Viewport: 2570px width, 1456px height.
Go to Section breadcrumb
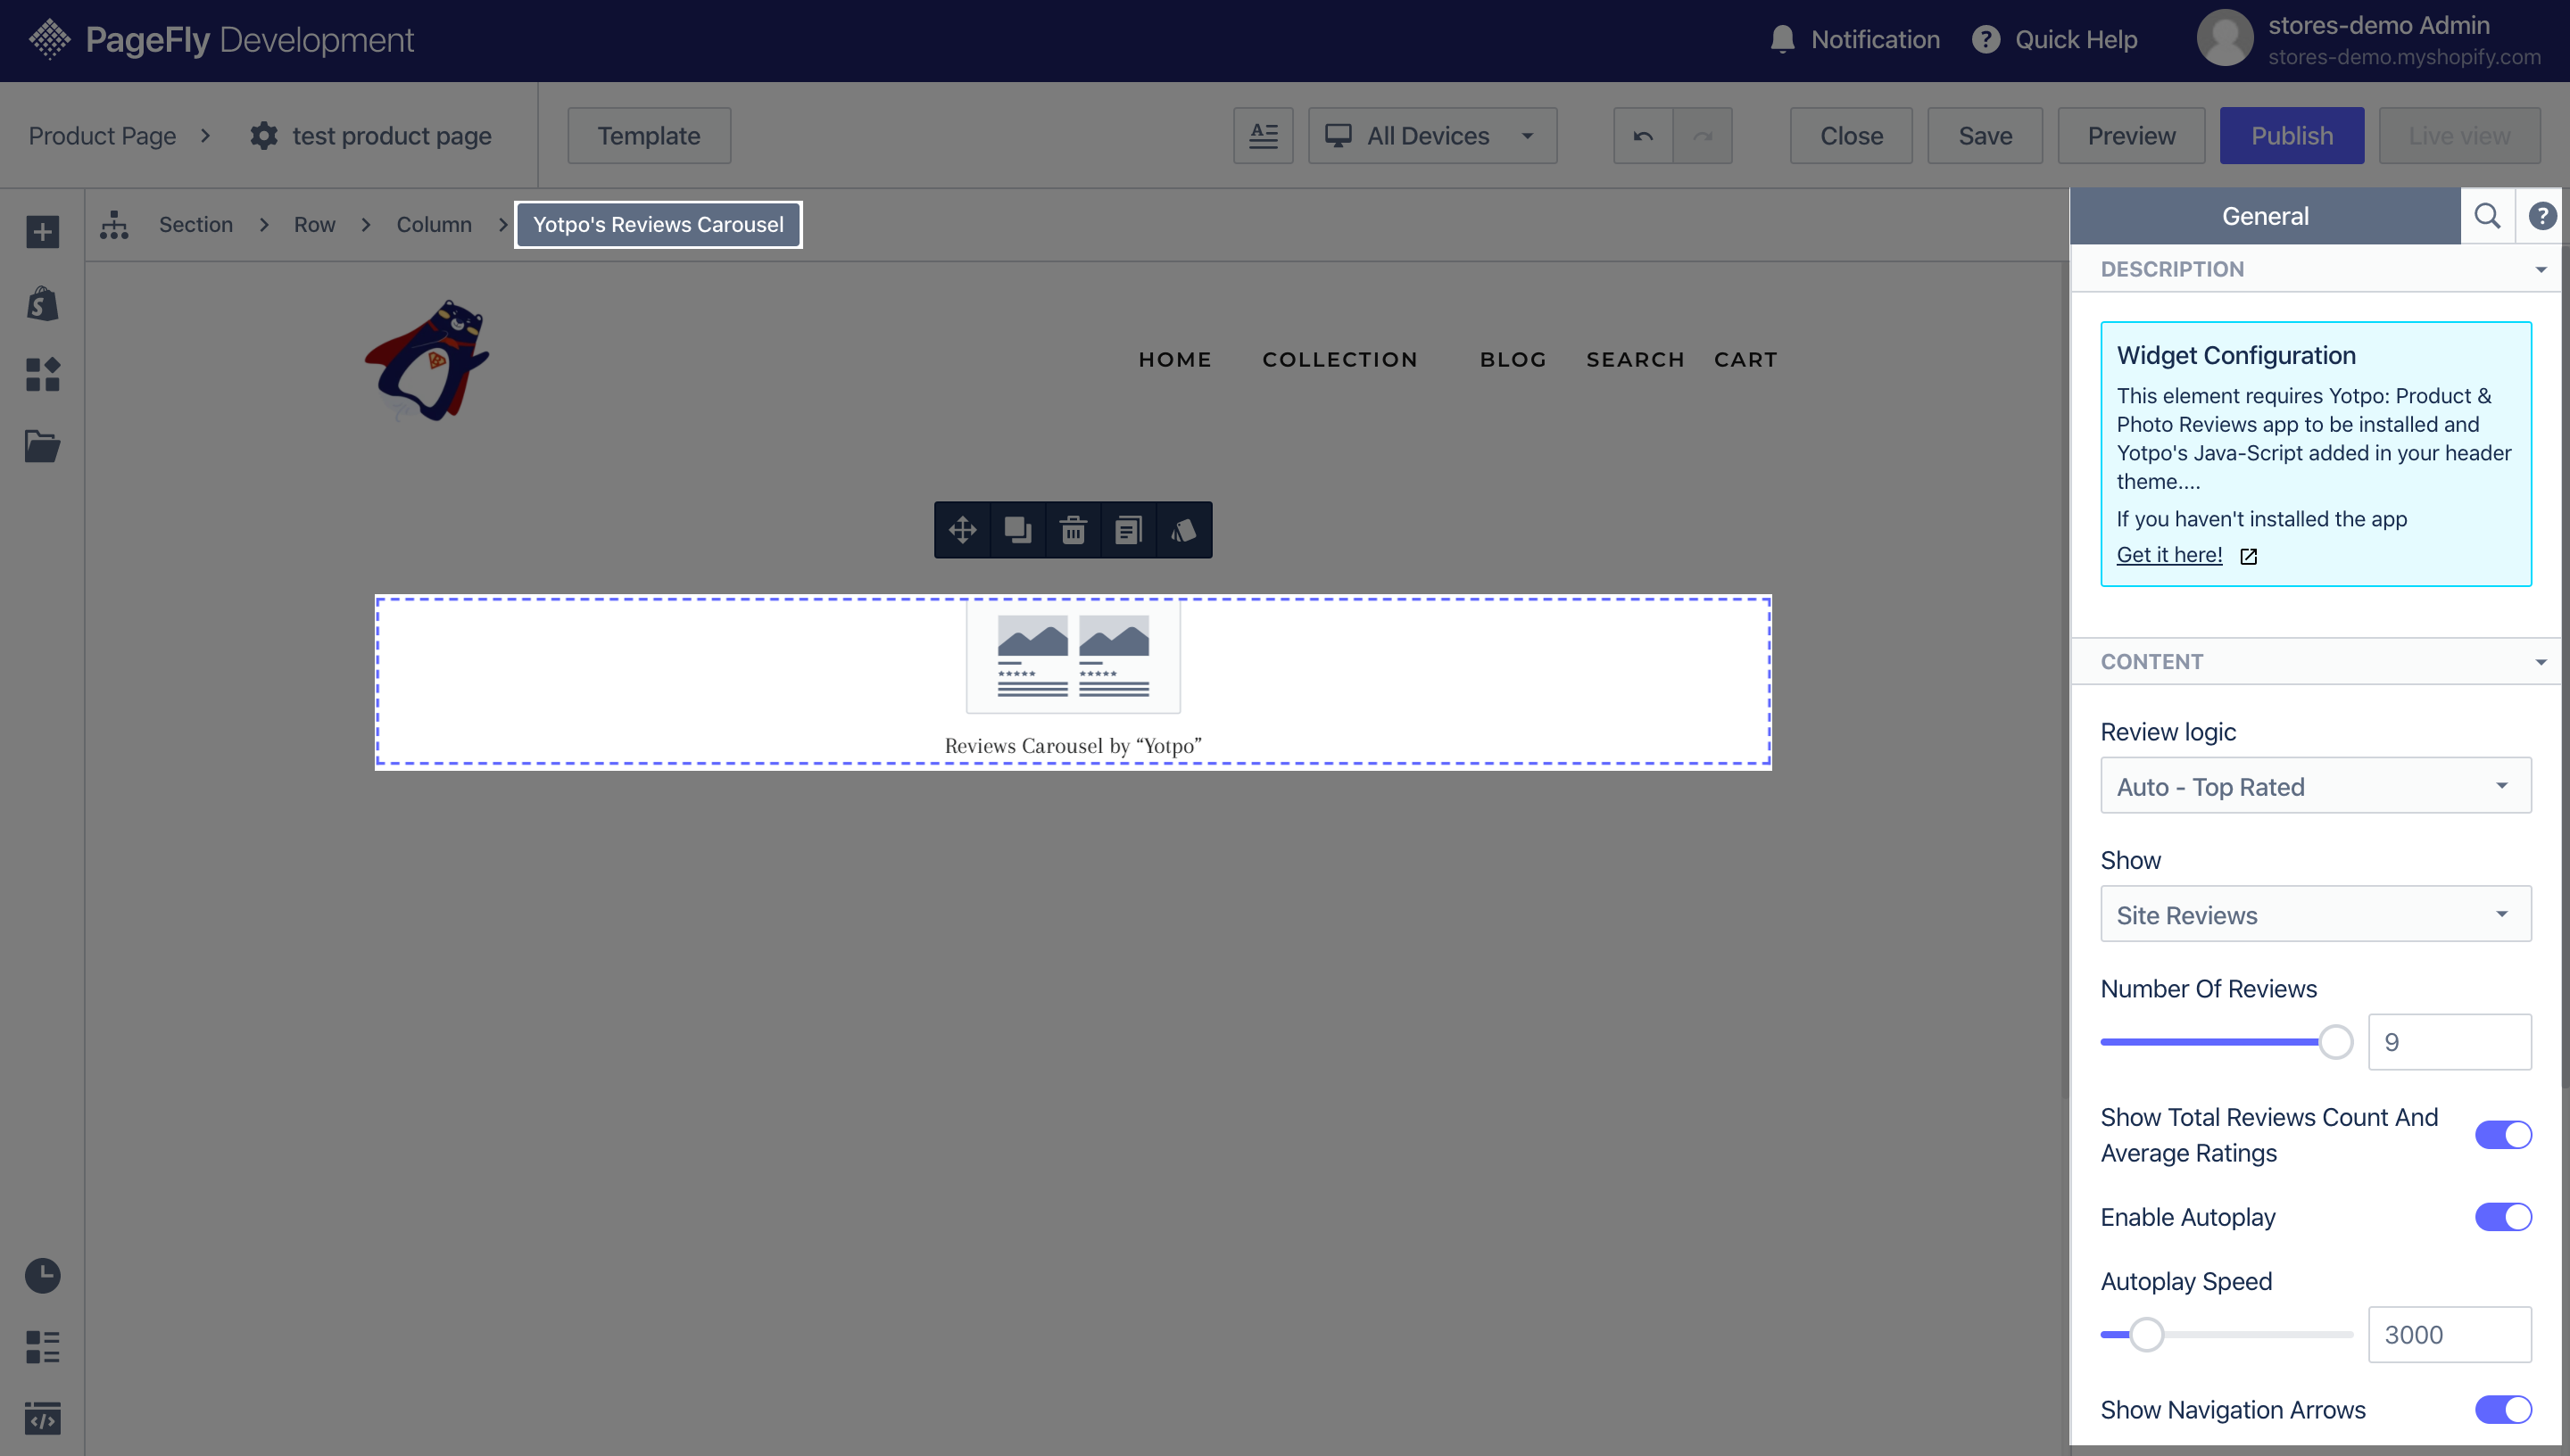tap(196, 224)
